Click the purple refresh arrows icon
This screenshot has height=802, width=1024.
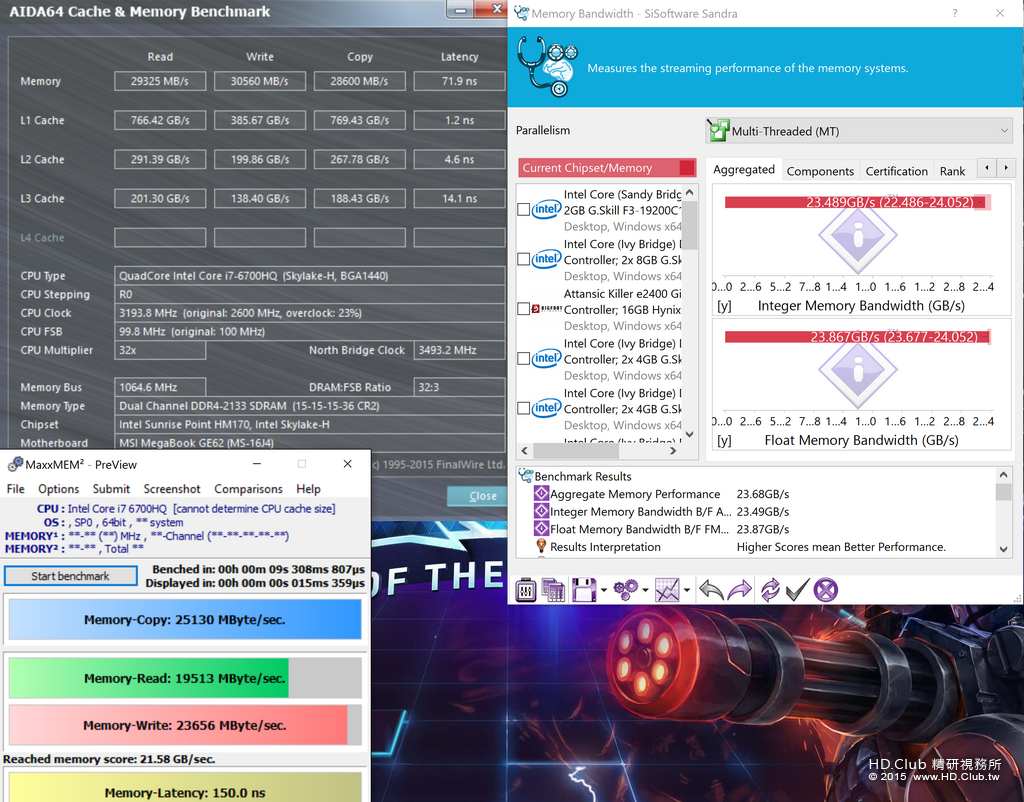click(770, 590)
